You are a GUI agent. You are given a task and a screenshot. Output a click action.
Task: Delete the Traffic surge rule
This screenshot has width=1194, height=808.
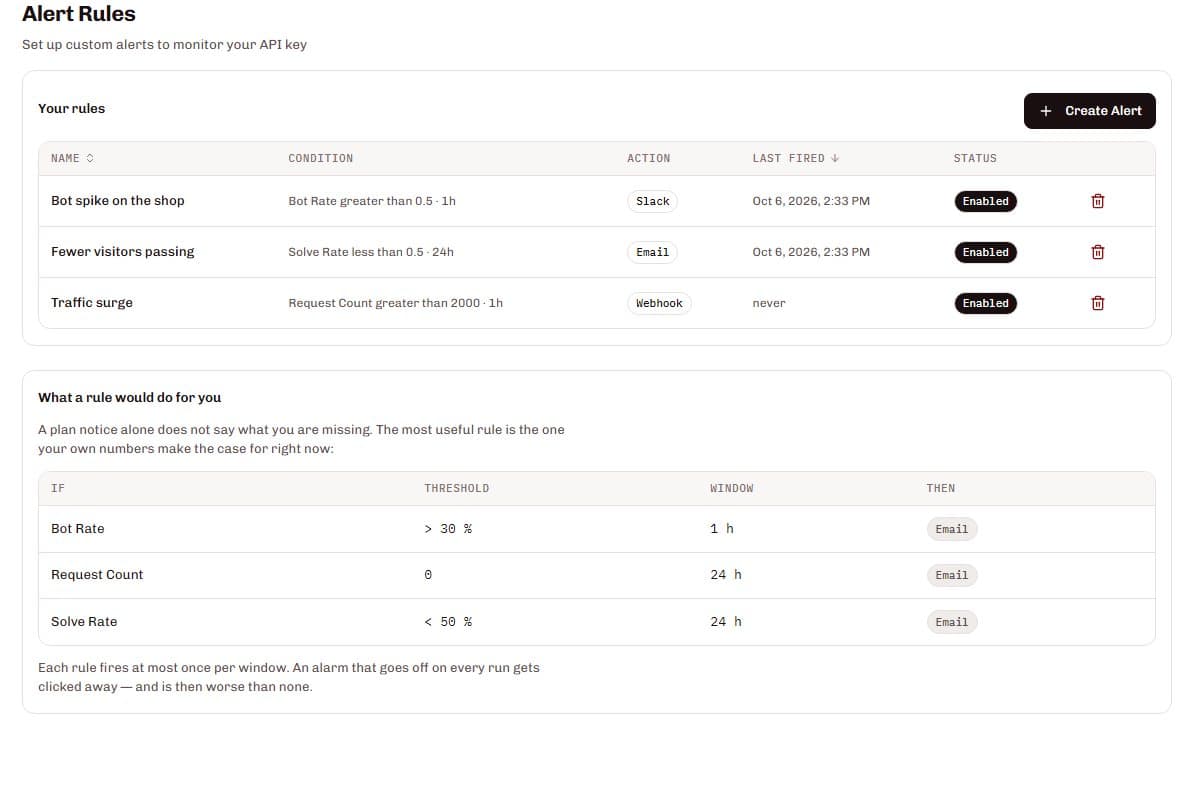point(1097,303)
